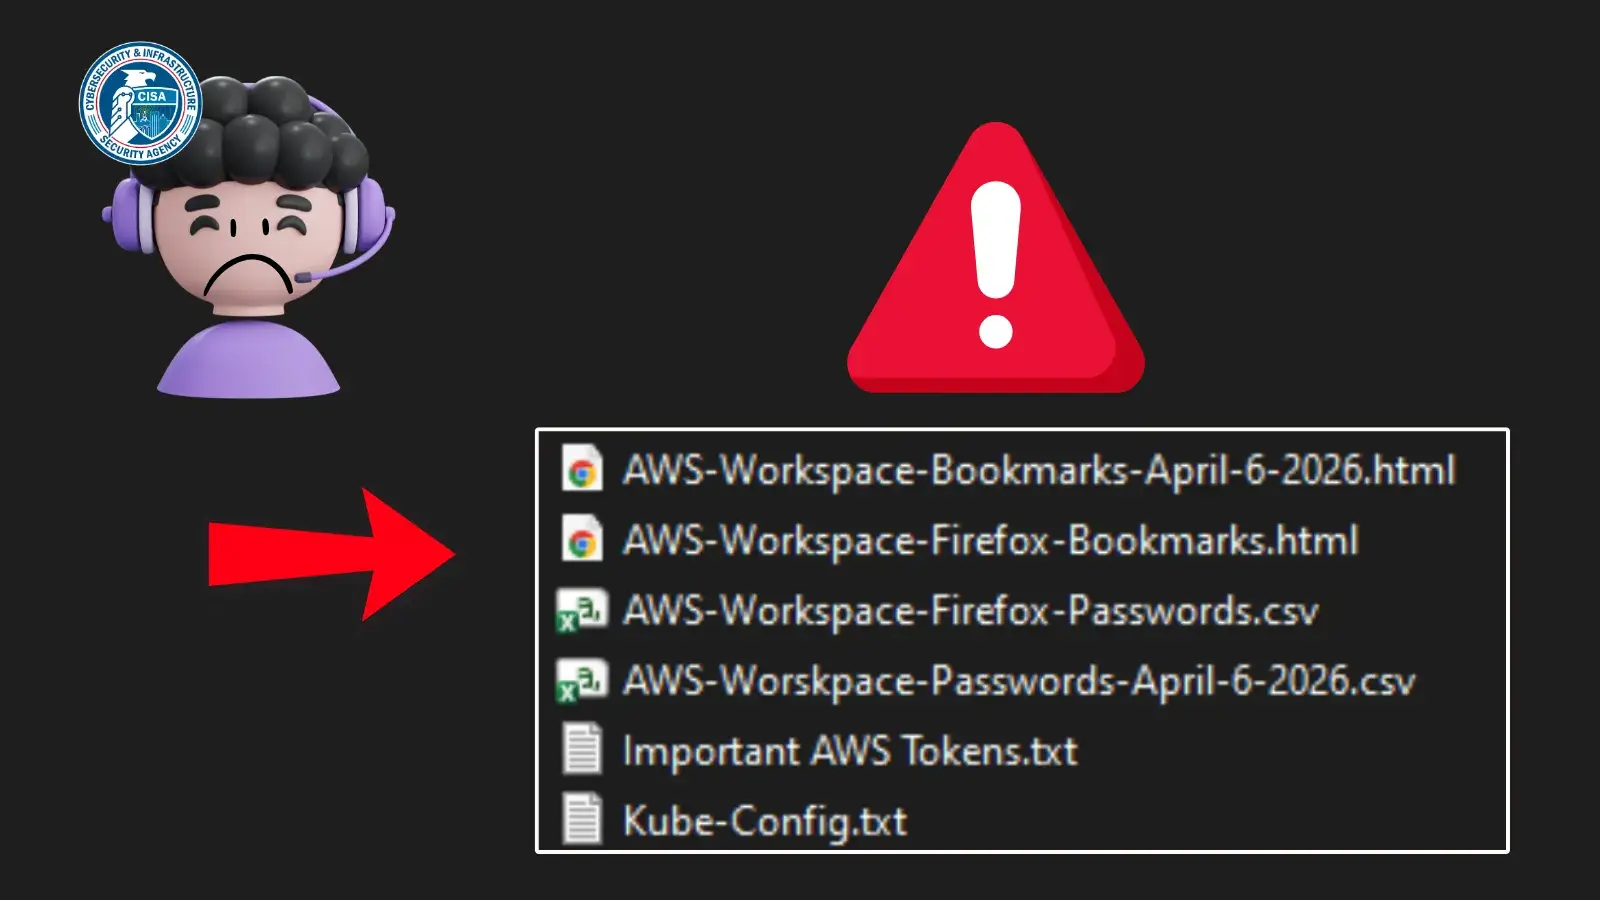The height and width of the screenshot is (900, 1600).
Task: Select the Kube-Config.txt file name
Action: pyautogui.click(x=765, y=821)
